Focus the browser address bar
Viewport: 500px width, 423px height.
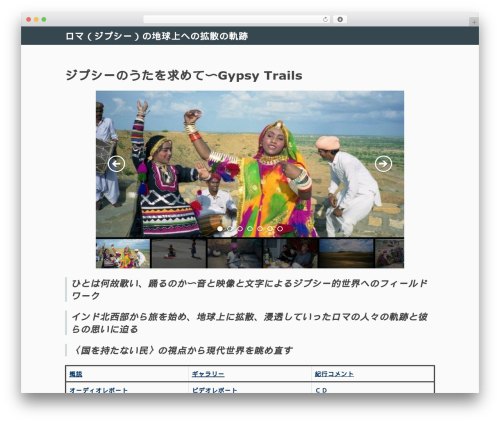pyautogui.click(x=237, y=19)
